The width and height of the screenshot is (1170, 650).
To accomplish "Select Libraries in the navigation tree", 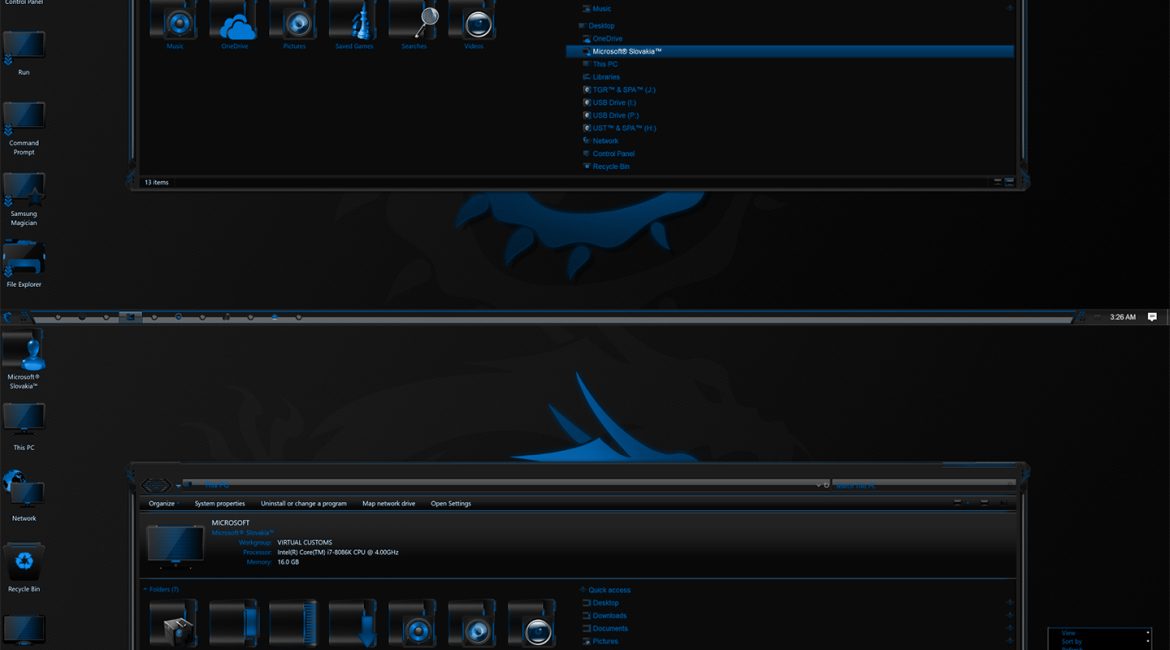I will click(605, 77).
